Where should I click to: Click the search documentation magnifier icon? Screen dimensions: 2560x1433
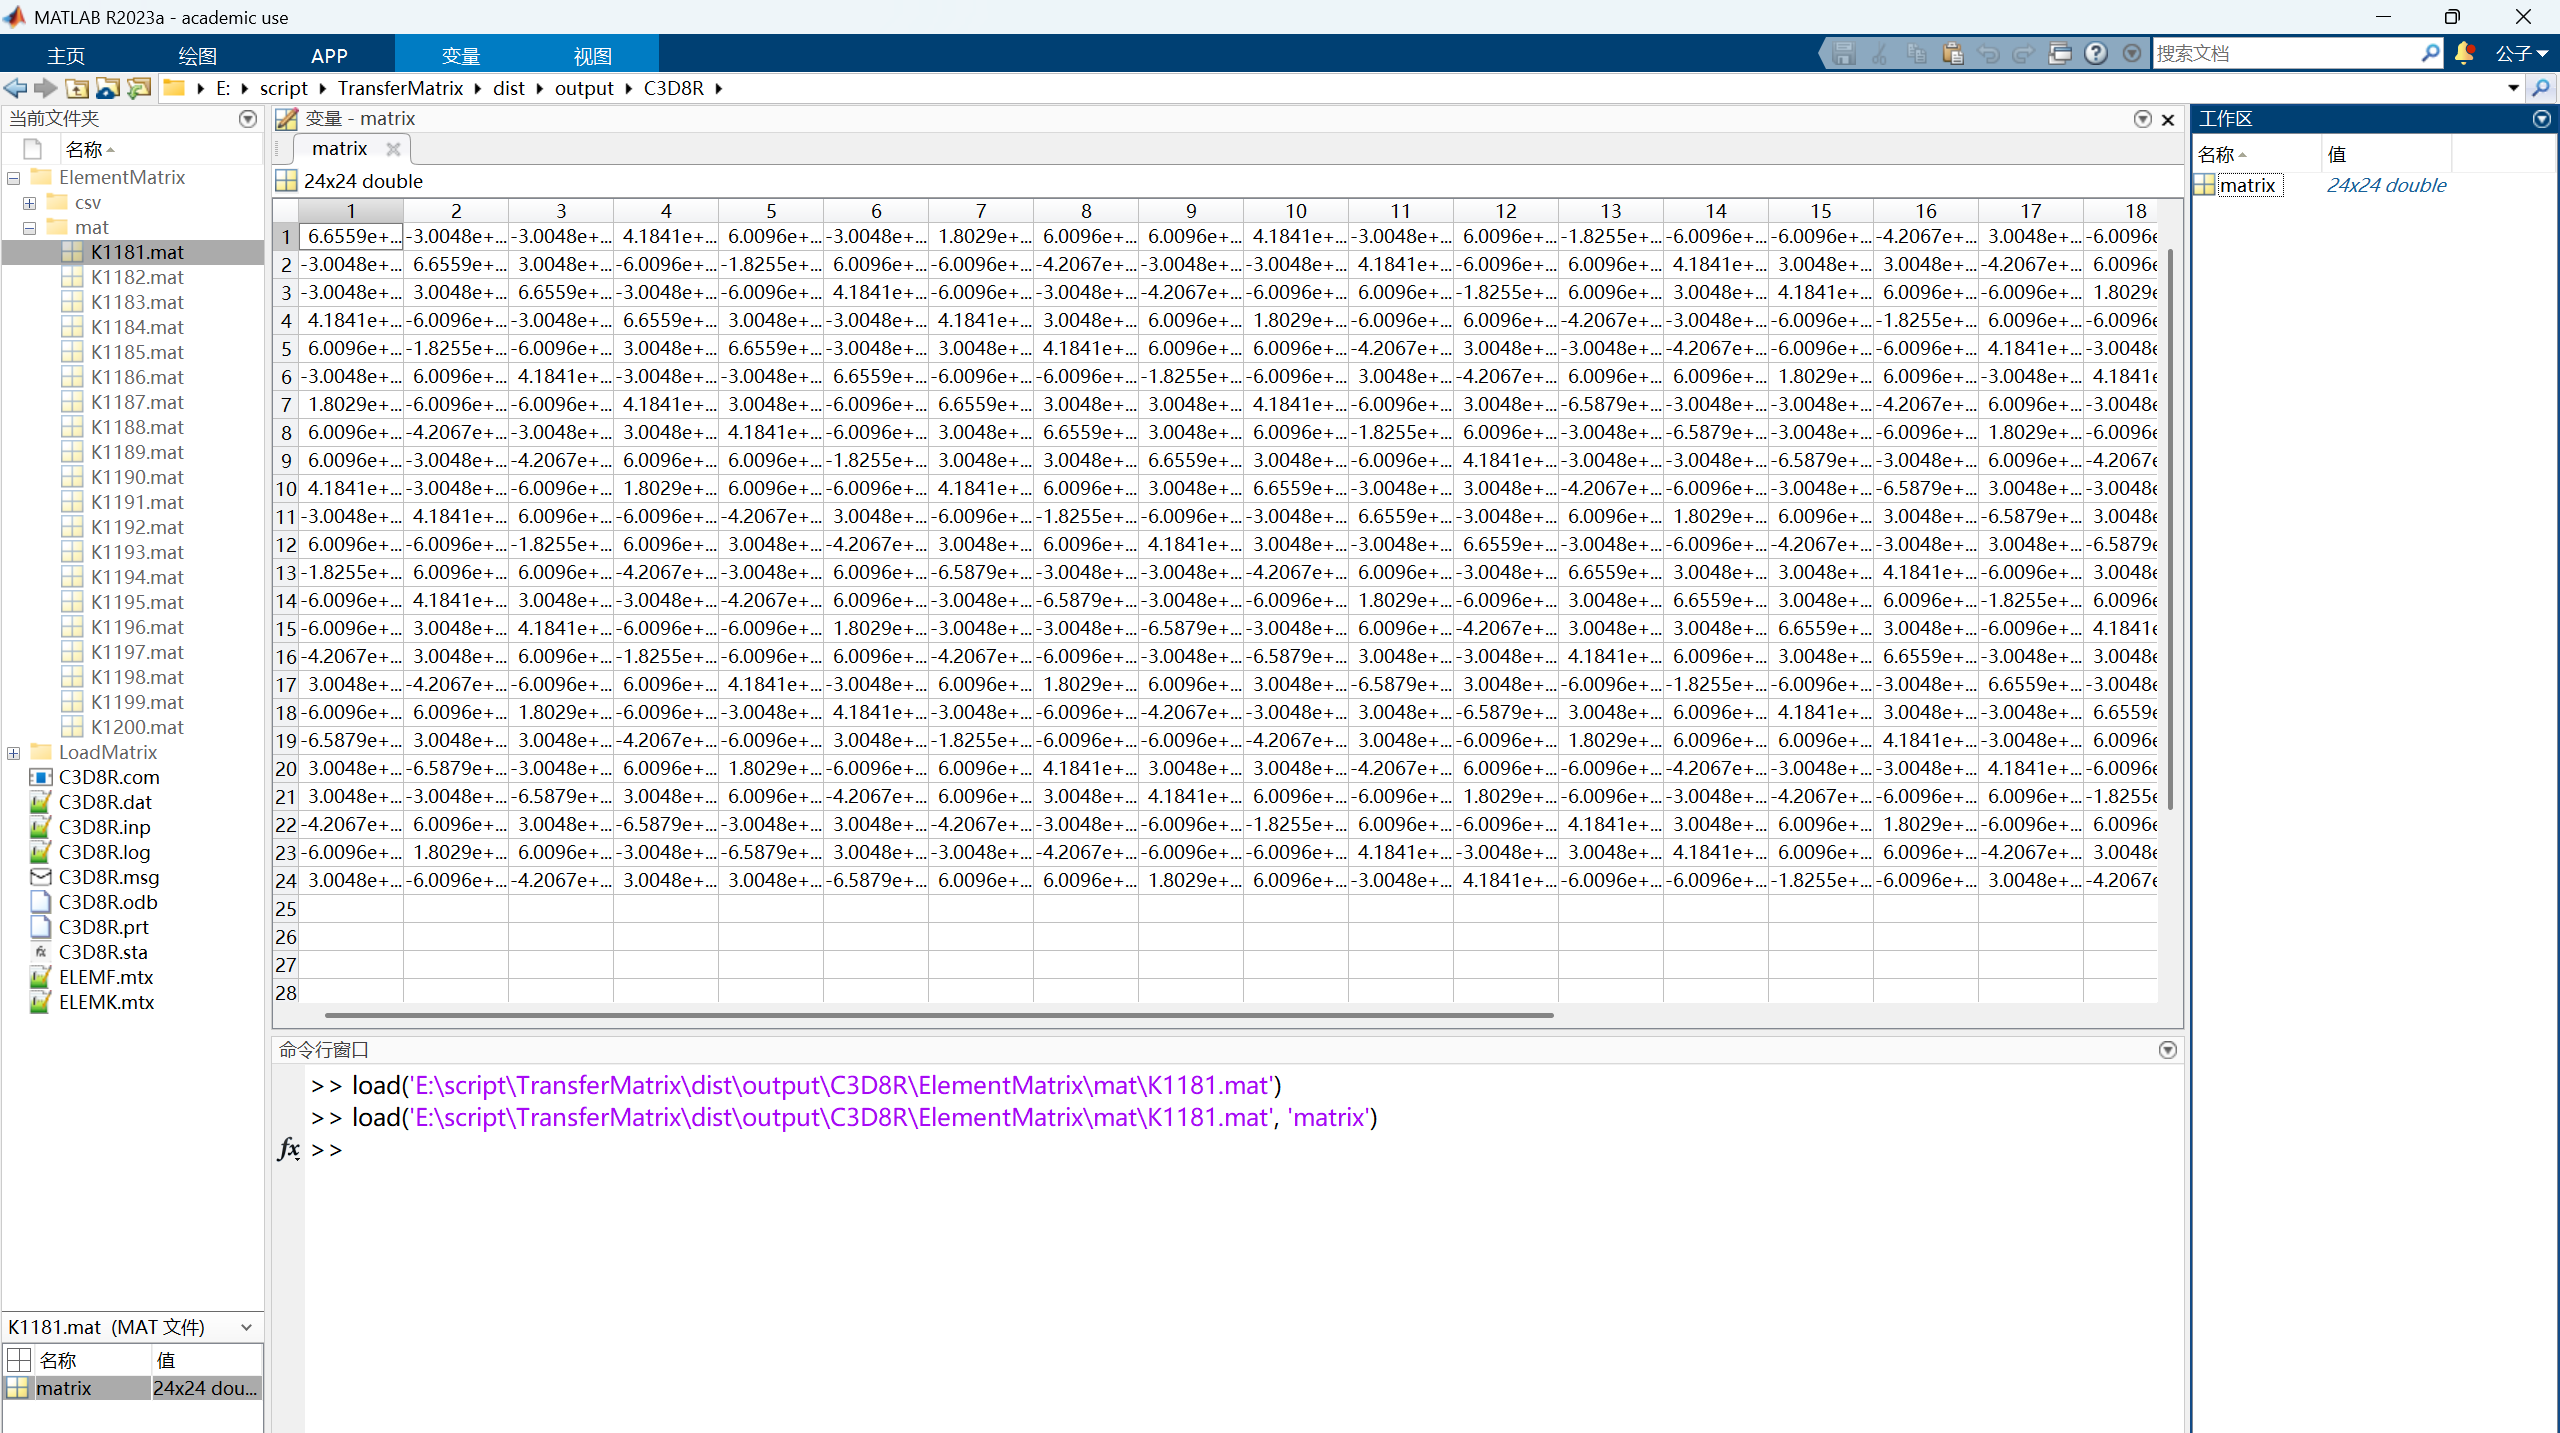[2431, 53]
